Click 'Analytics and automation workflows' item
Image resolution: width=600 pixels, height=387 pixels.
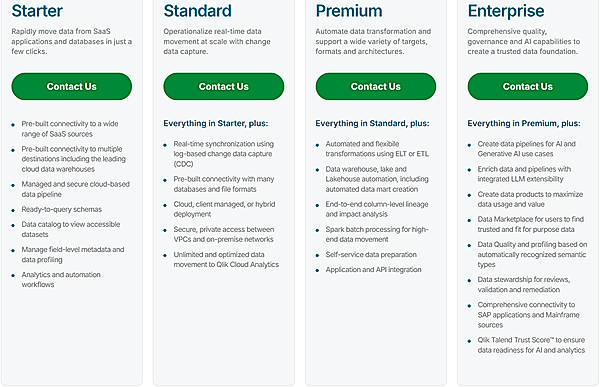61,279
